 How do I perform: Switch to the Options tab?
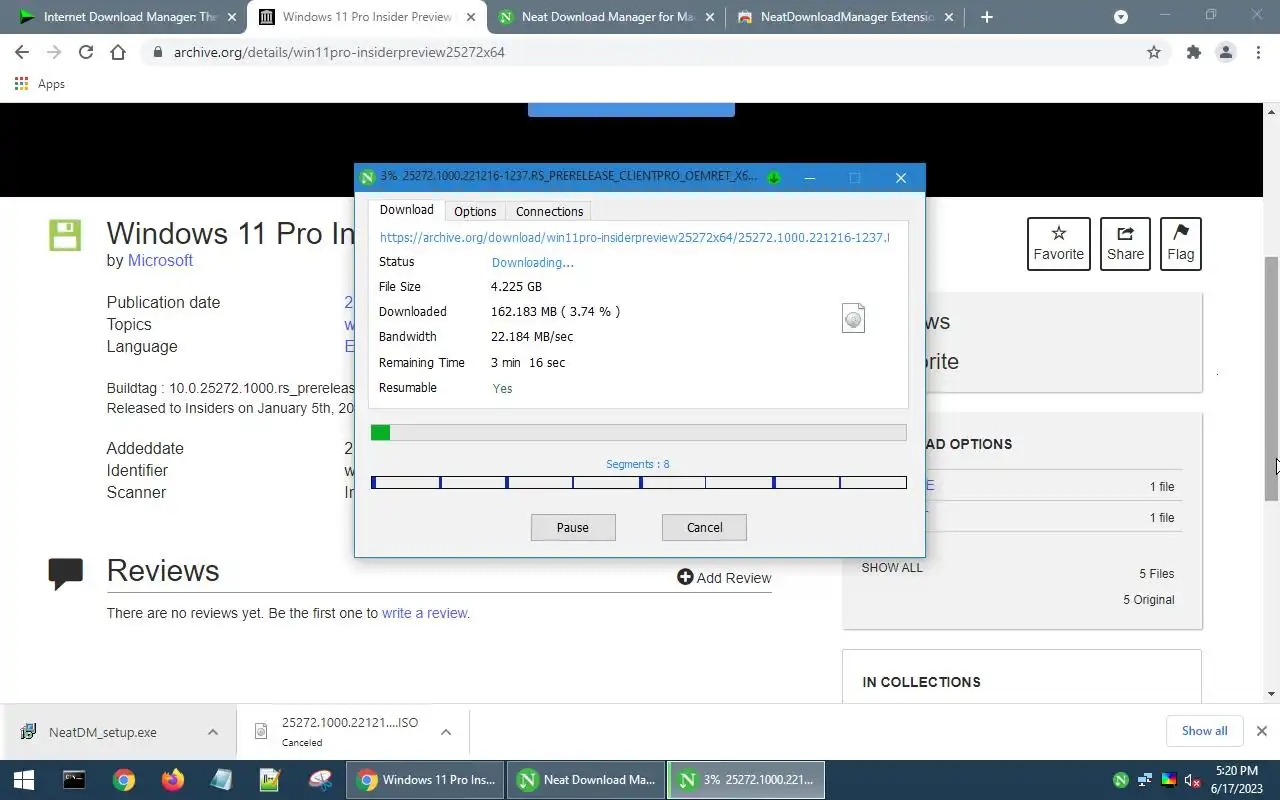tap(475, 211)
